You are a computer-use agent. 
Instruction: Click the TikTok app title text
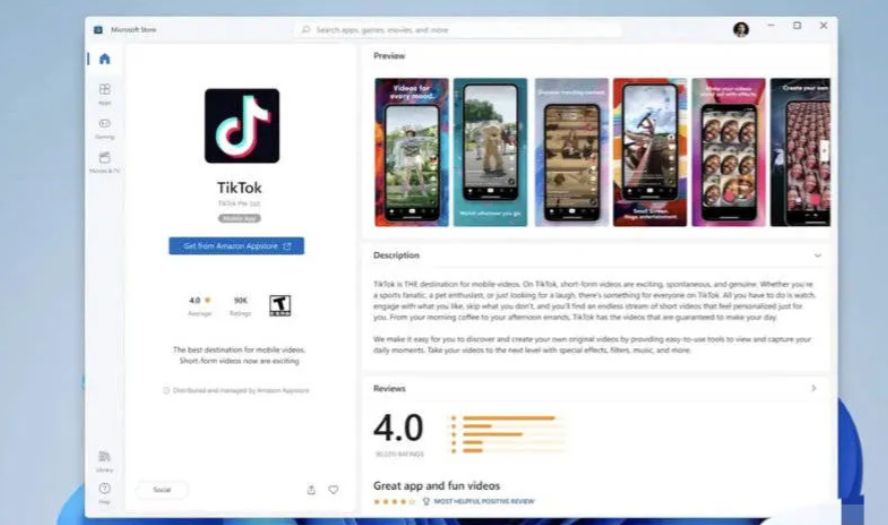240,187
